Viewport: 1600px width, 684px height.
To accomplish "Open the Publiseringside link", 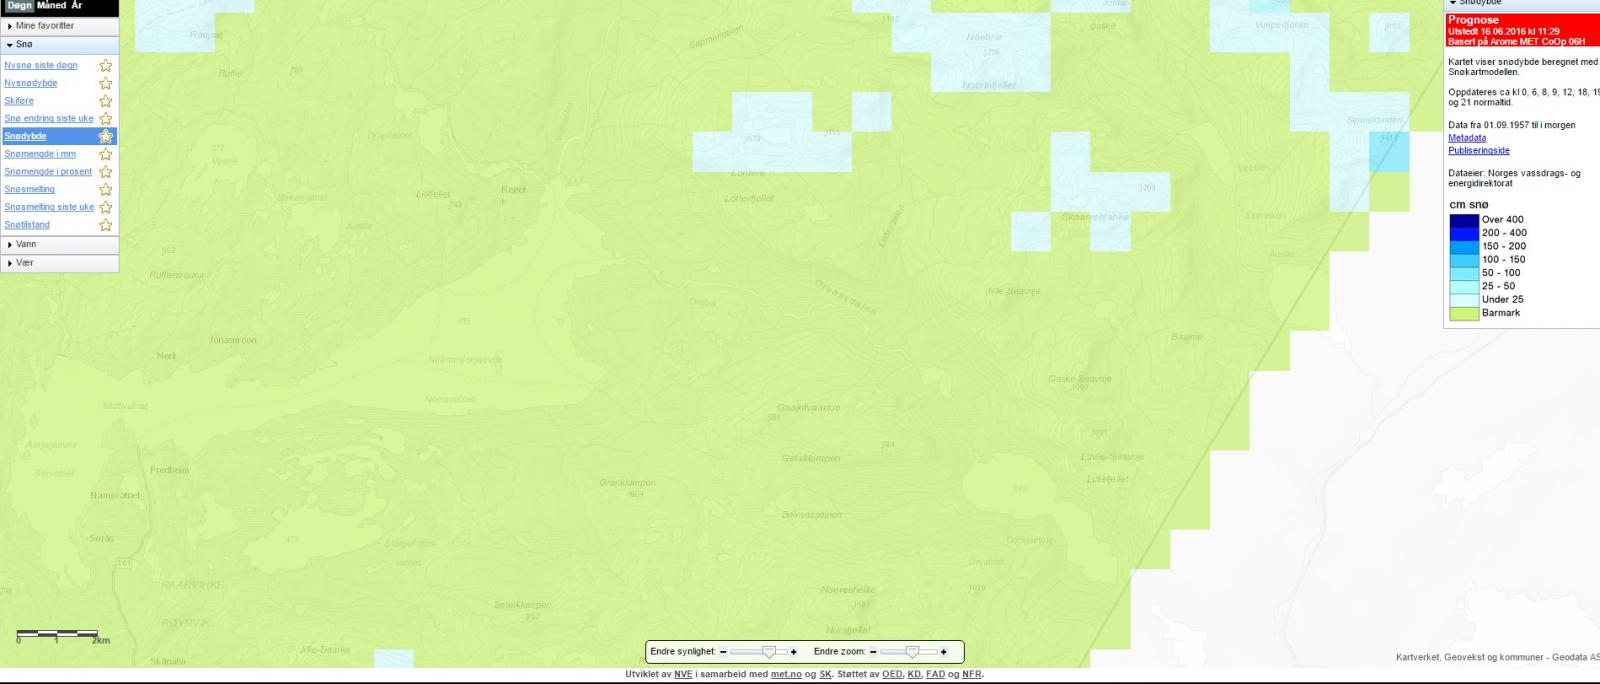I will 1478,151.
